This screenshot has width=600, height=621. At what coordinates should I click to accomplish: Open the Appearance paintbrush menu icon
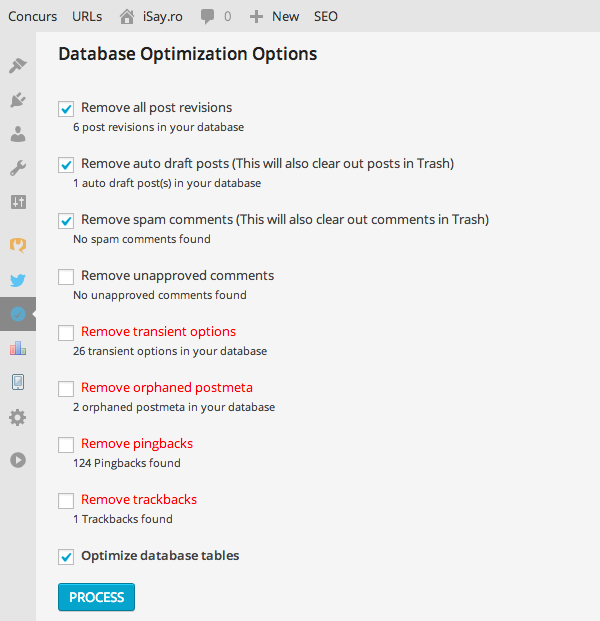18,66
